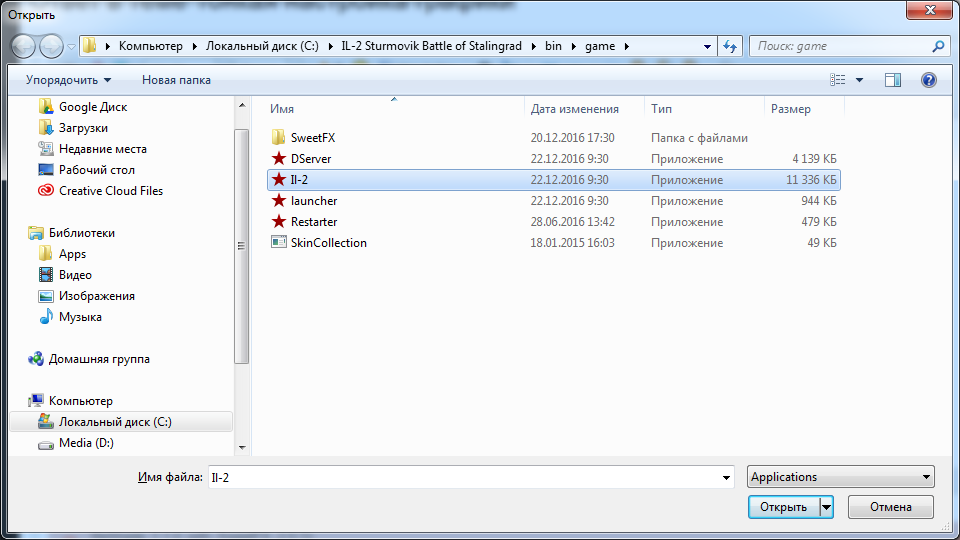The width and height of the screenshot is (960, 540).
Task: Click the Creative Cloud Files icon
Action: [x=45, y=190]
